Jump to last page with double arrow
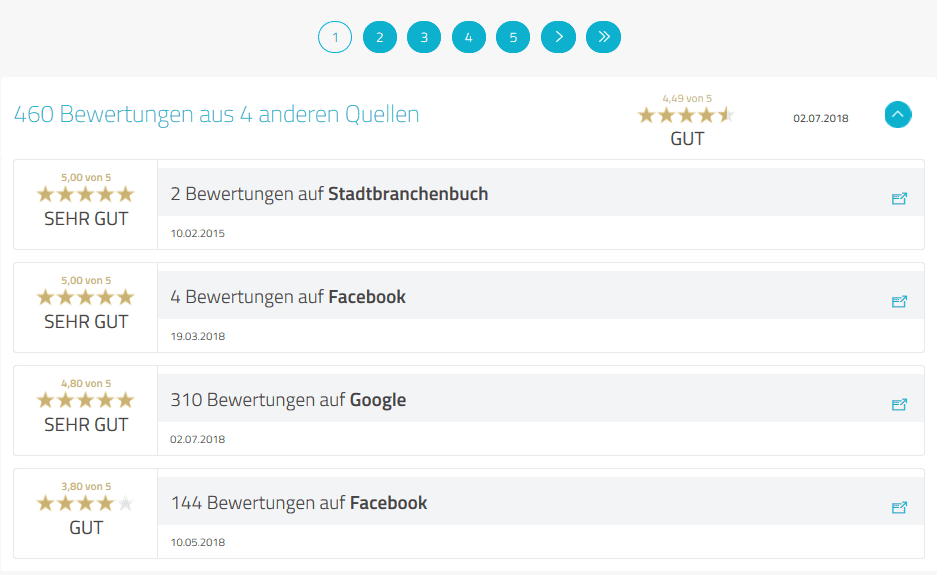Image resolution: width=937 pixels, height=575 pixels. (x=603, y=37)
